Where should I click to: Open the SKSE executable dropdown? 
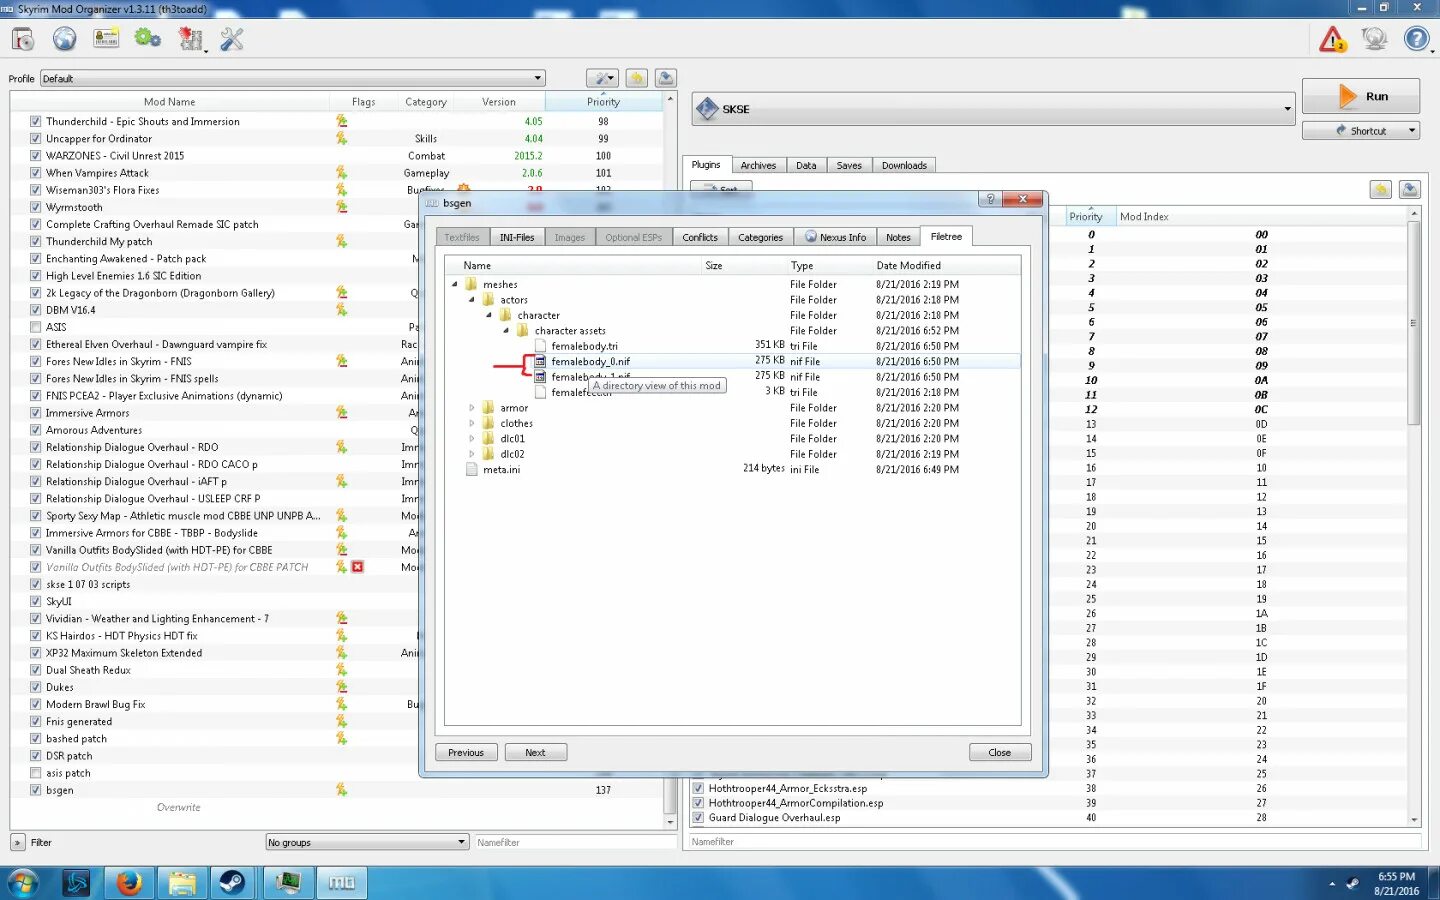[x=993, y=109]
